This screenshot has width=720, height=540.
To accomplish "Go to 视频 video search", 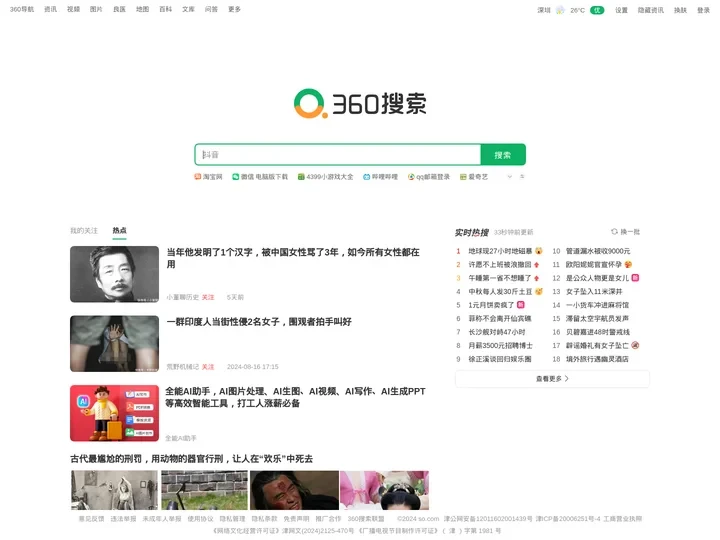I will 73,9.
